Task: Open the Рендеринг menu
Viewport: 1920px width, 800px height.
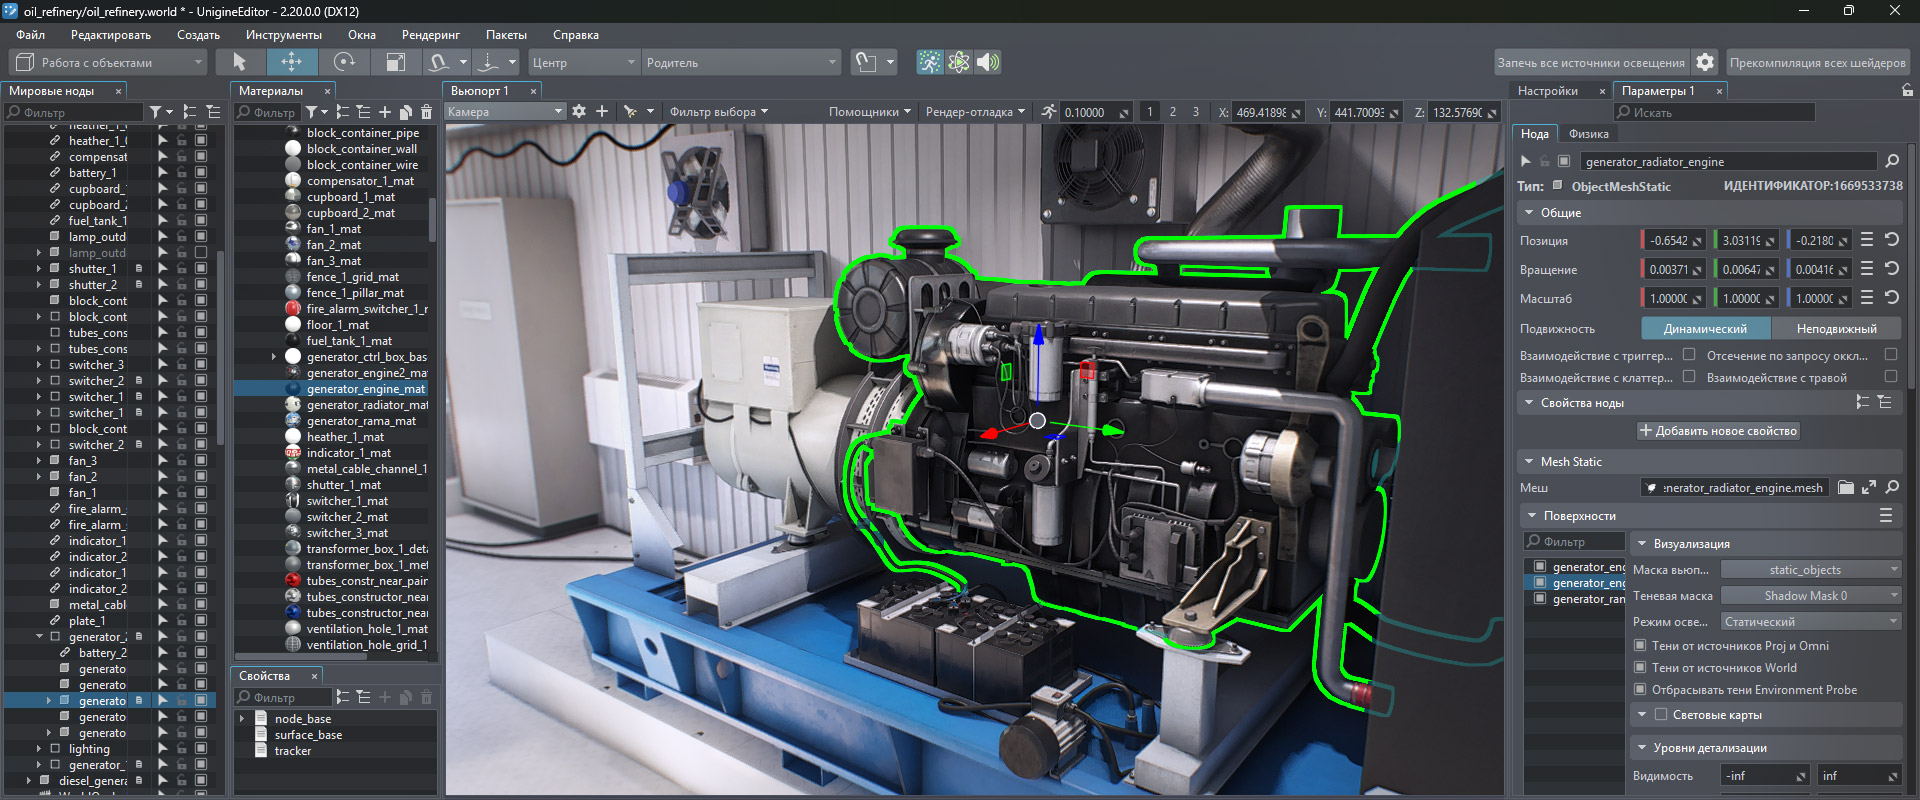Action: coord(430,35)
